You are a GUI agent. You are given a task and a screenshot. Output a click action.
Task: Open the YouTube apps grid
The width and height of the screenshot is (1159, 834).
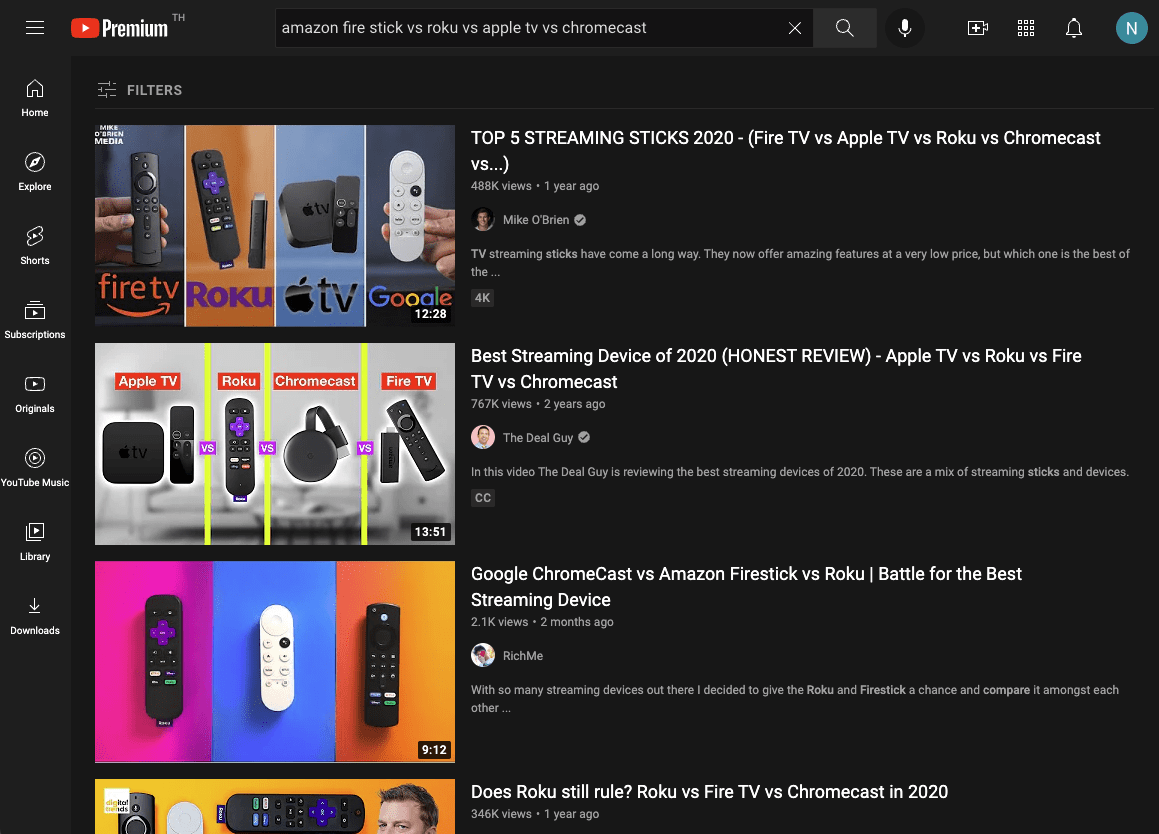point(1026,28)
